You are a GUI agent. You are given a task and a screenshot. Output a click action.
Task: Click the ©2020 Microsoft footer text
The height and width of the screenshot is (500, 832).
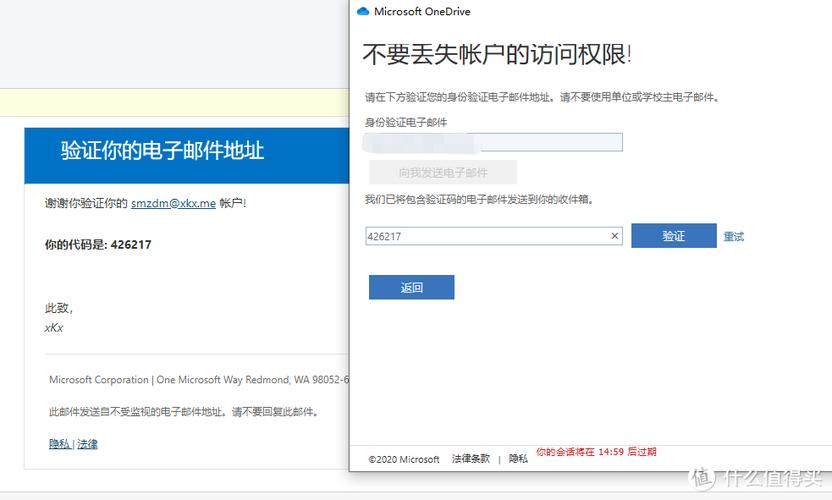404,459
